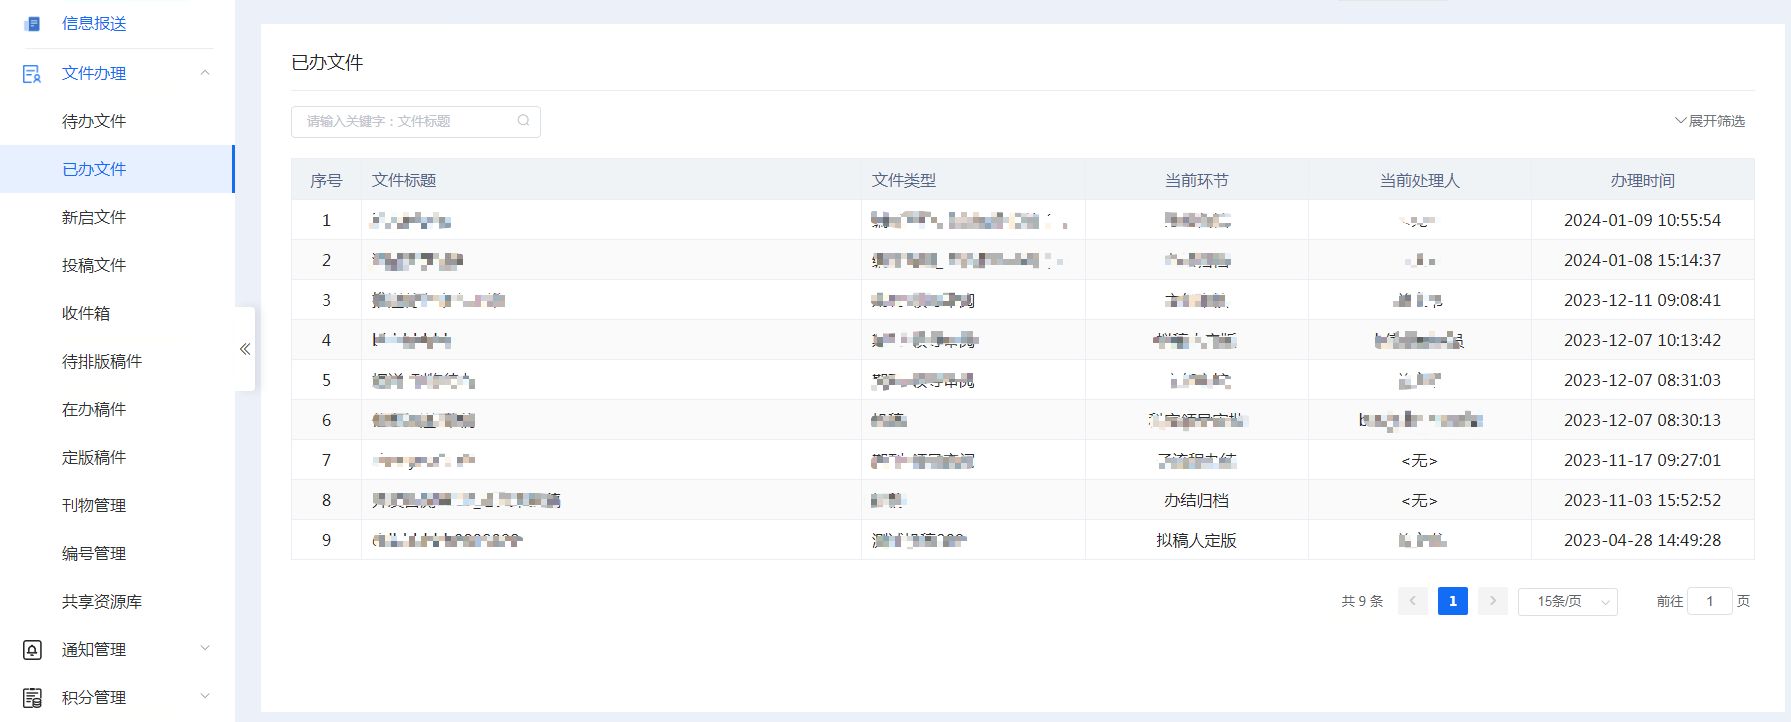Collapse the 文件办理 menu chevron
The height and width of the screenshot is (722, 1791).
click(x=205, y=73)
